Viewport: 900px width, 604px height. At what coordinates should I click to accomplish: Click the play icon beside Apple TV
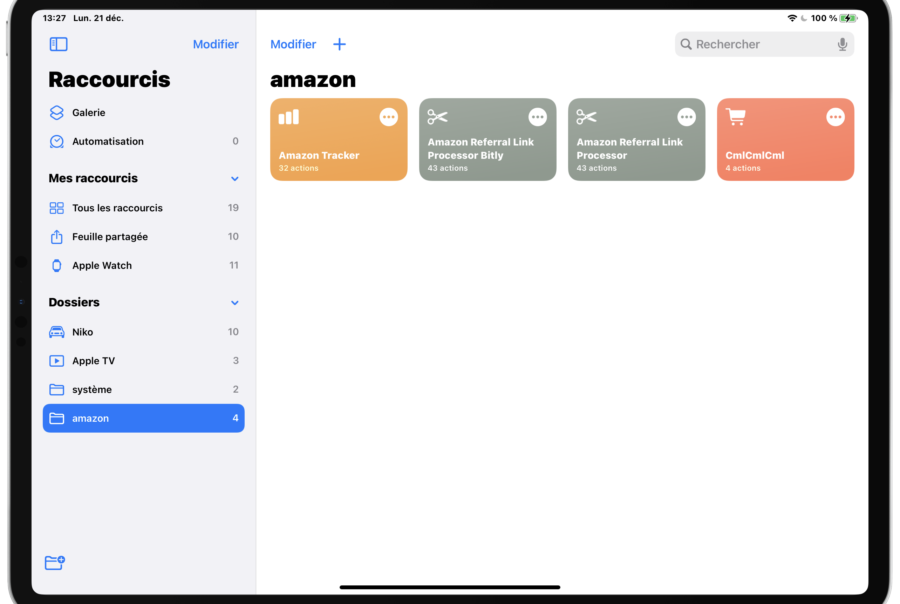pyautogui.click(x=56, y=361)
